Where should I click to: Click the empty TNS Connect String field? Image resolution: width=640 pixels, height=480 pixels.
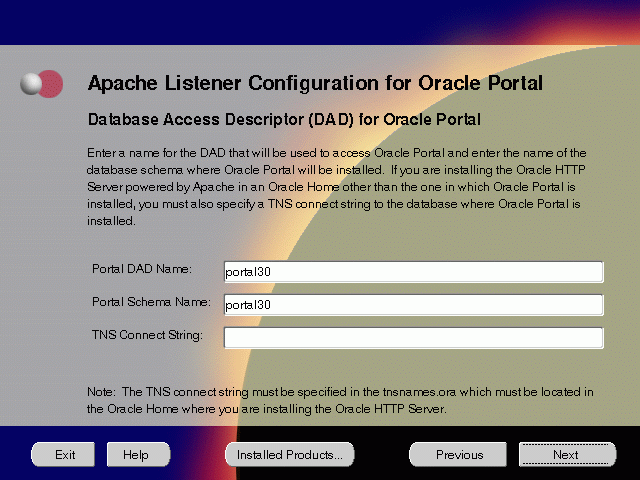coord(413,338)
